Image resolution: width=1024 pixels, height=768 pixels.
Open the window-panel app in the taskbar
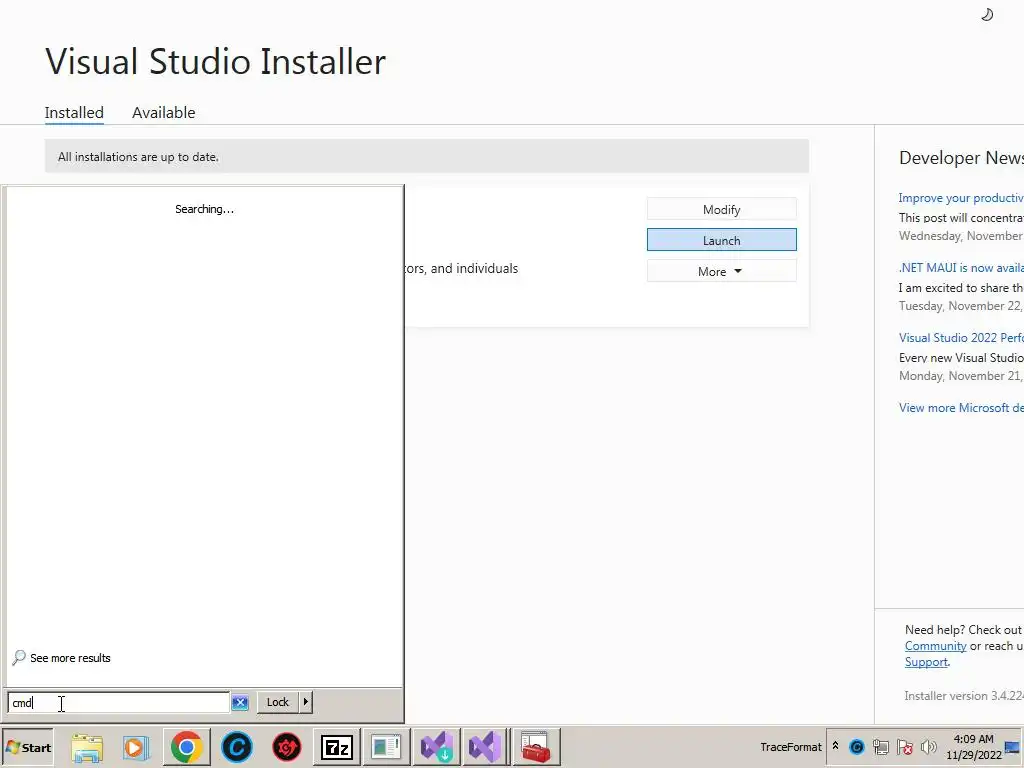tap(386, 747)
